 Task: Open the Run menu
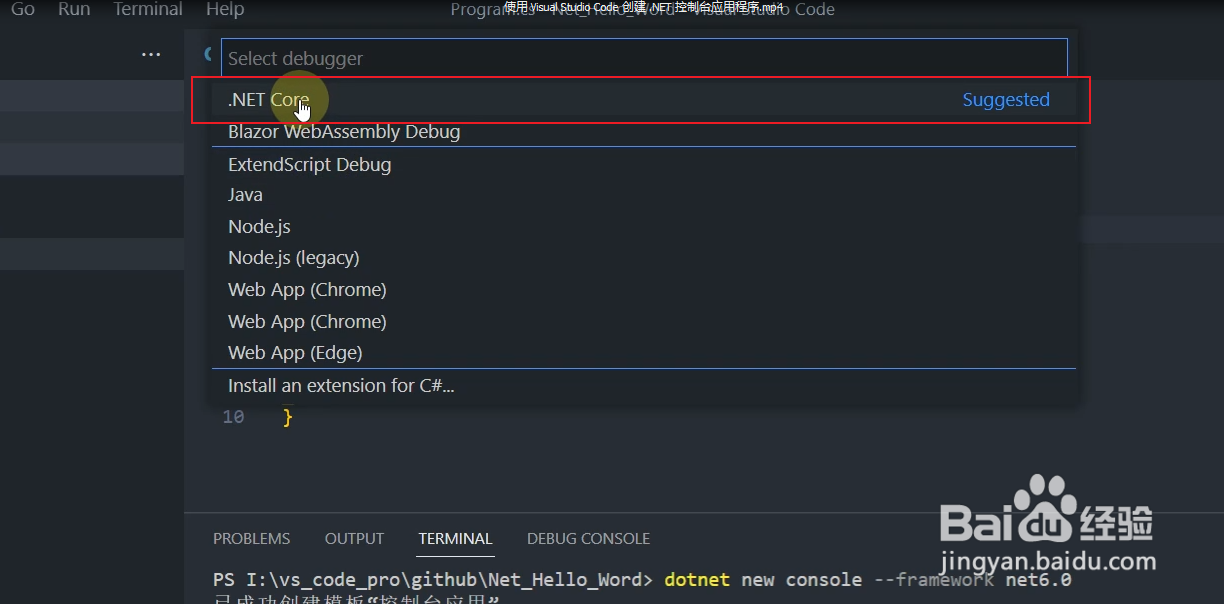click(x=74, y=9)
